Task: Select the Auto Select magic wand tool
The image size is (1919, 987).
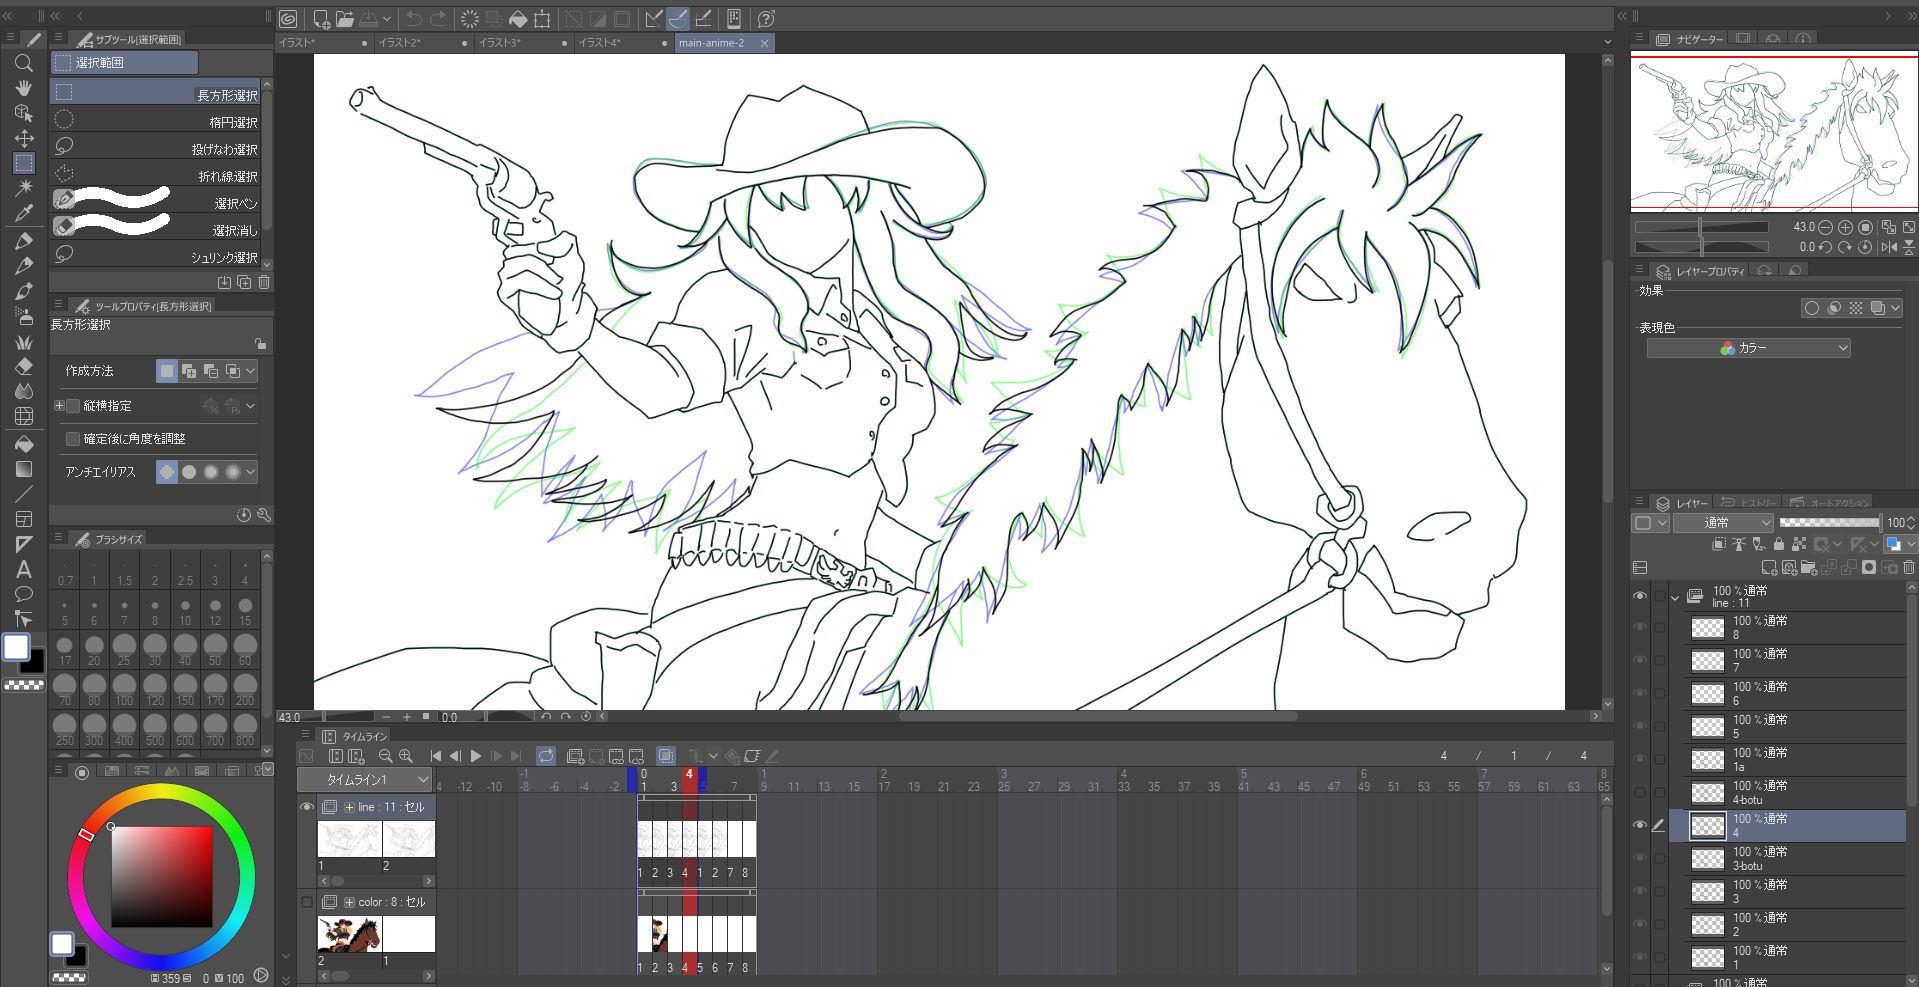Action: click(24, 187)
